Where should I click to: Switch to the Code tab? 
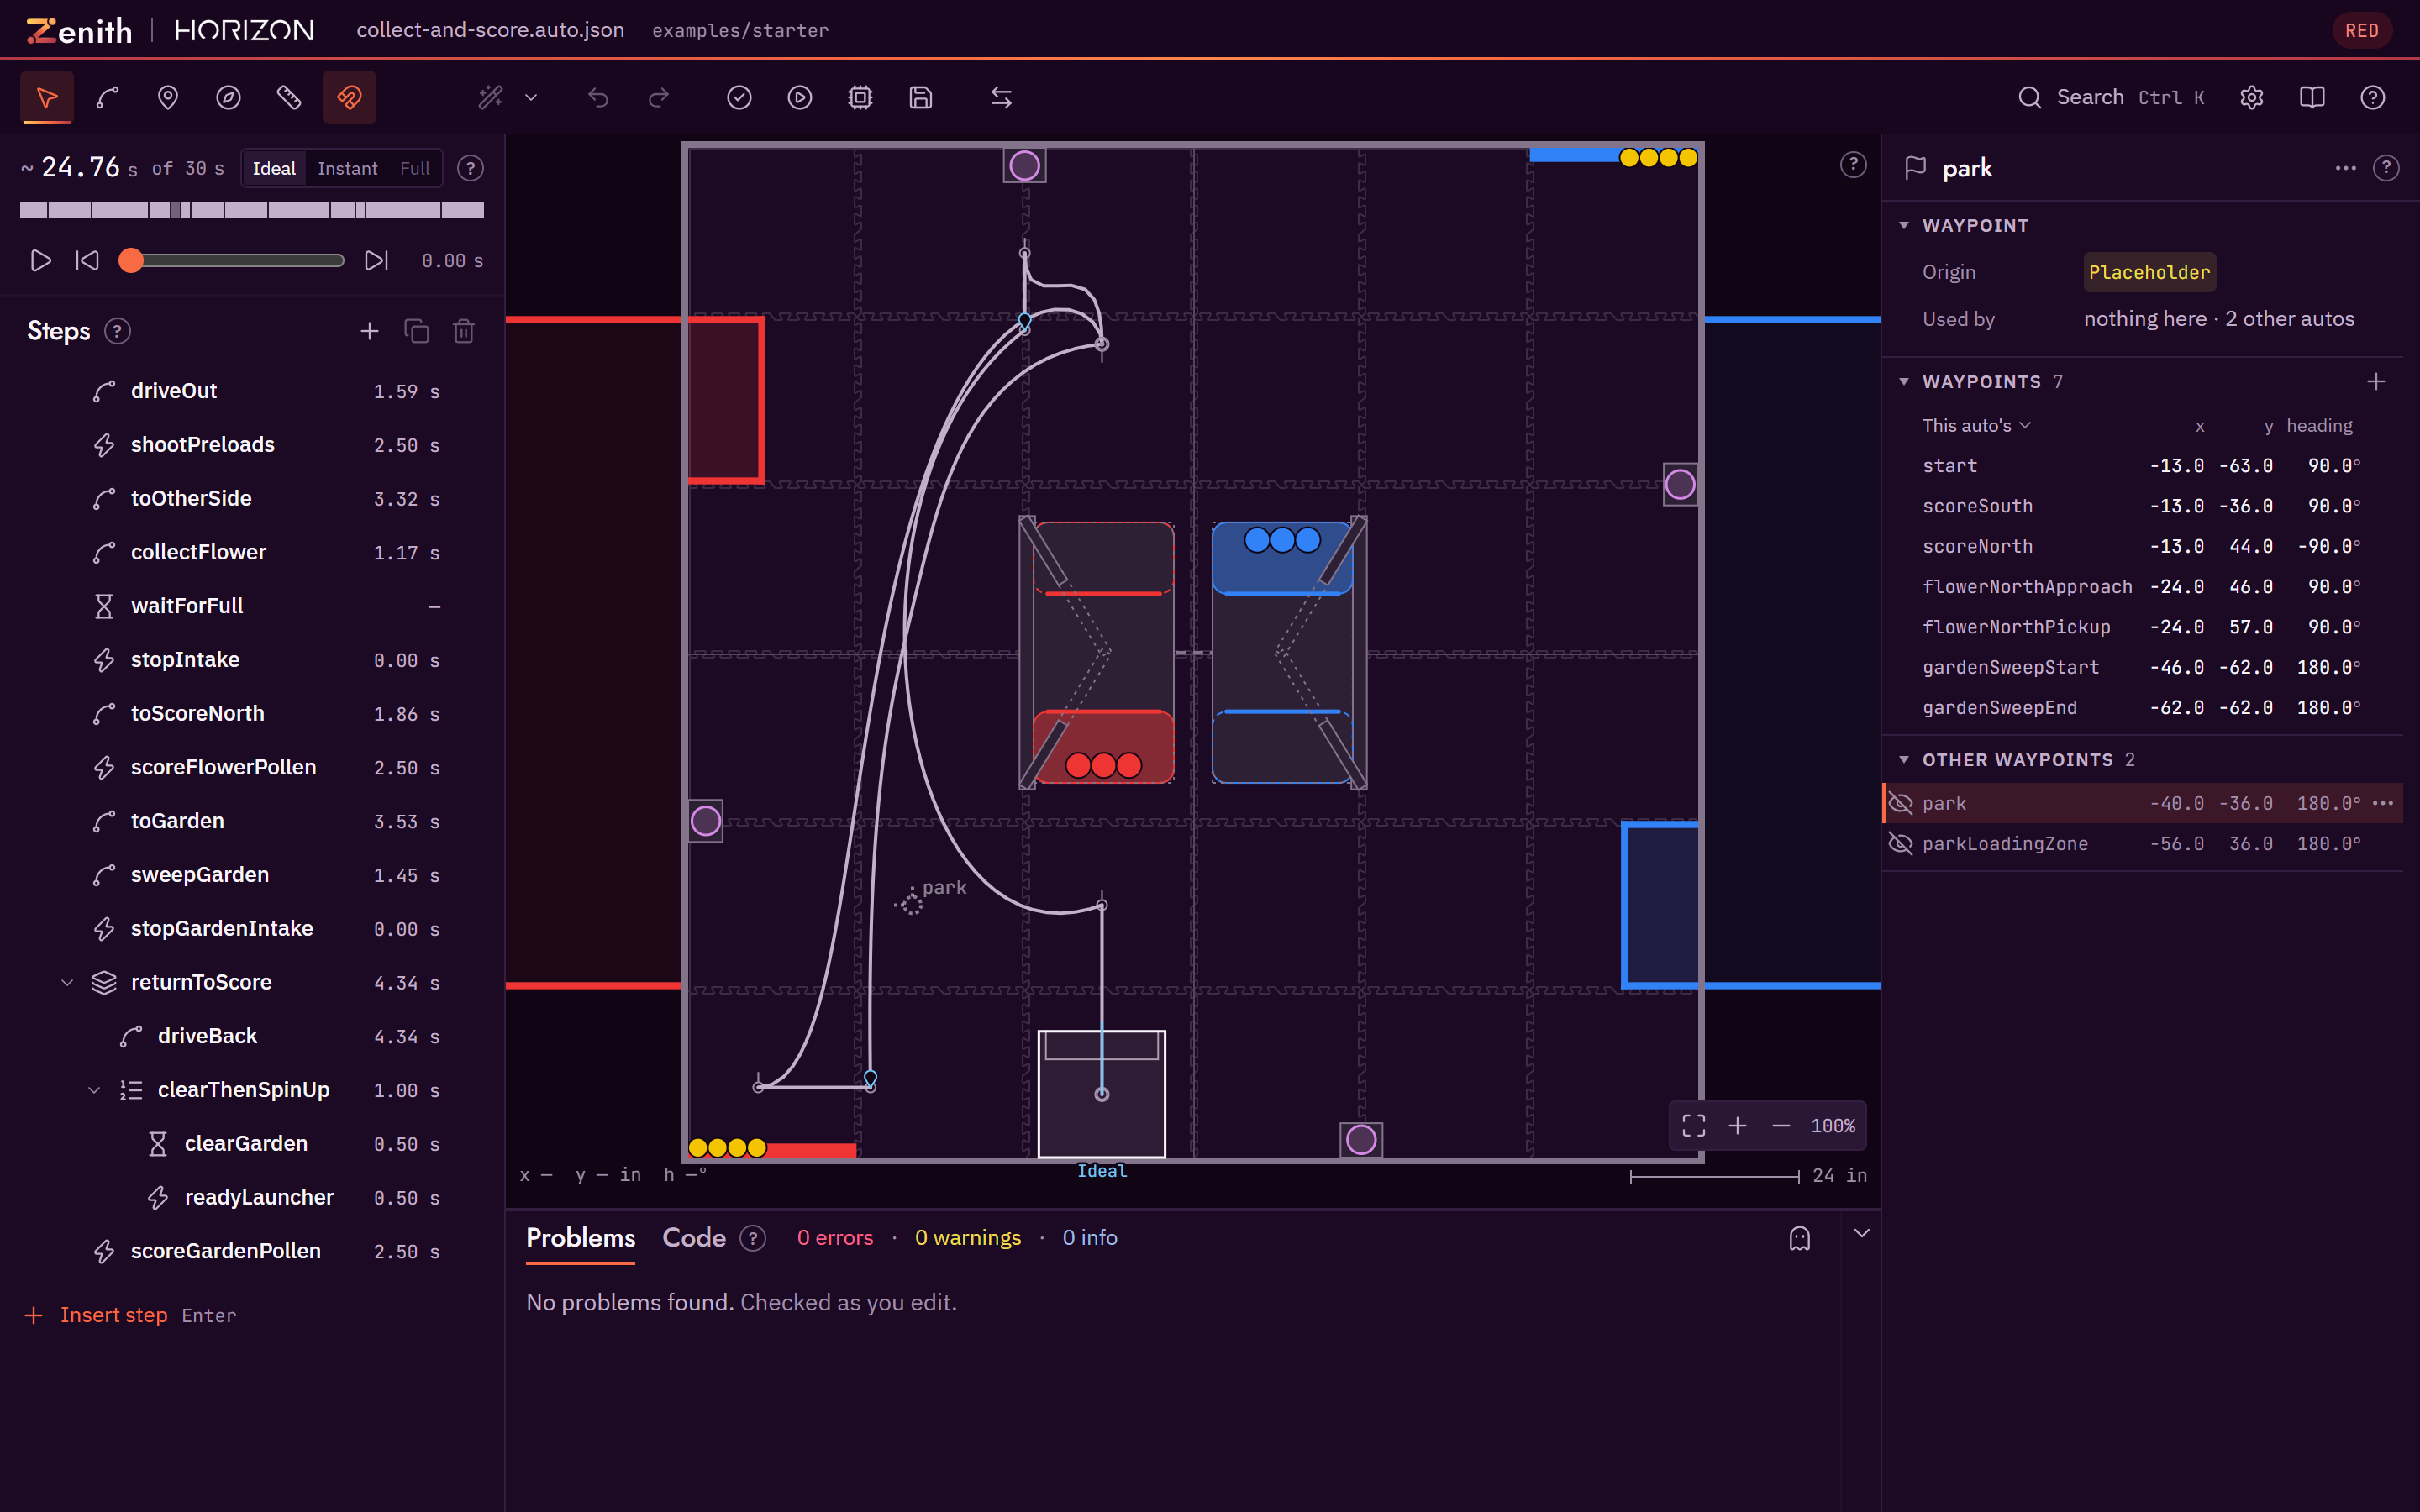(694, 1238)
